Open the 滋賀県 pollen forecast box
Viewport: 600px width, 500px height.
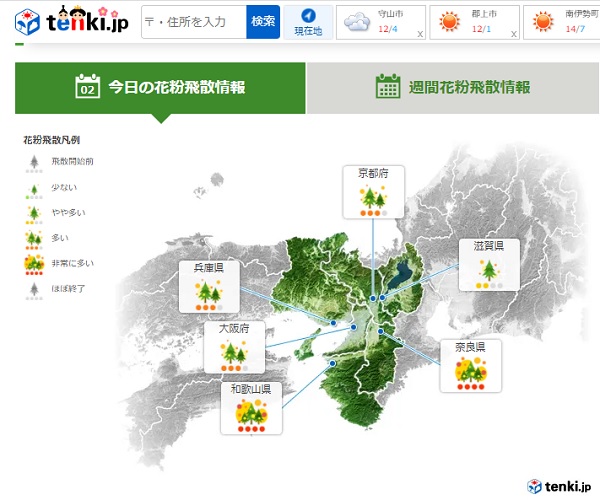(488, 265)
